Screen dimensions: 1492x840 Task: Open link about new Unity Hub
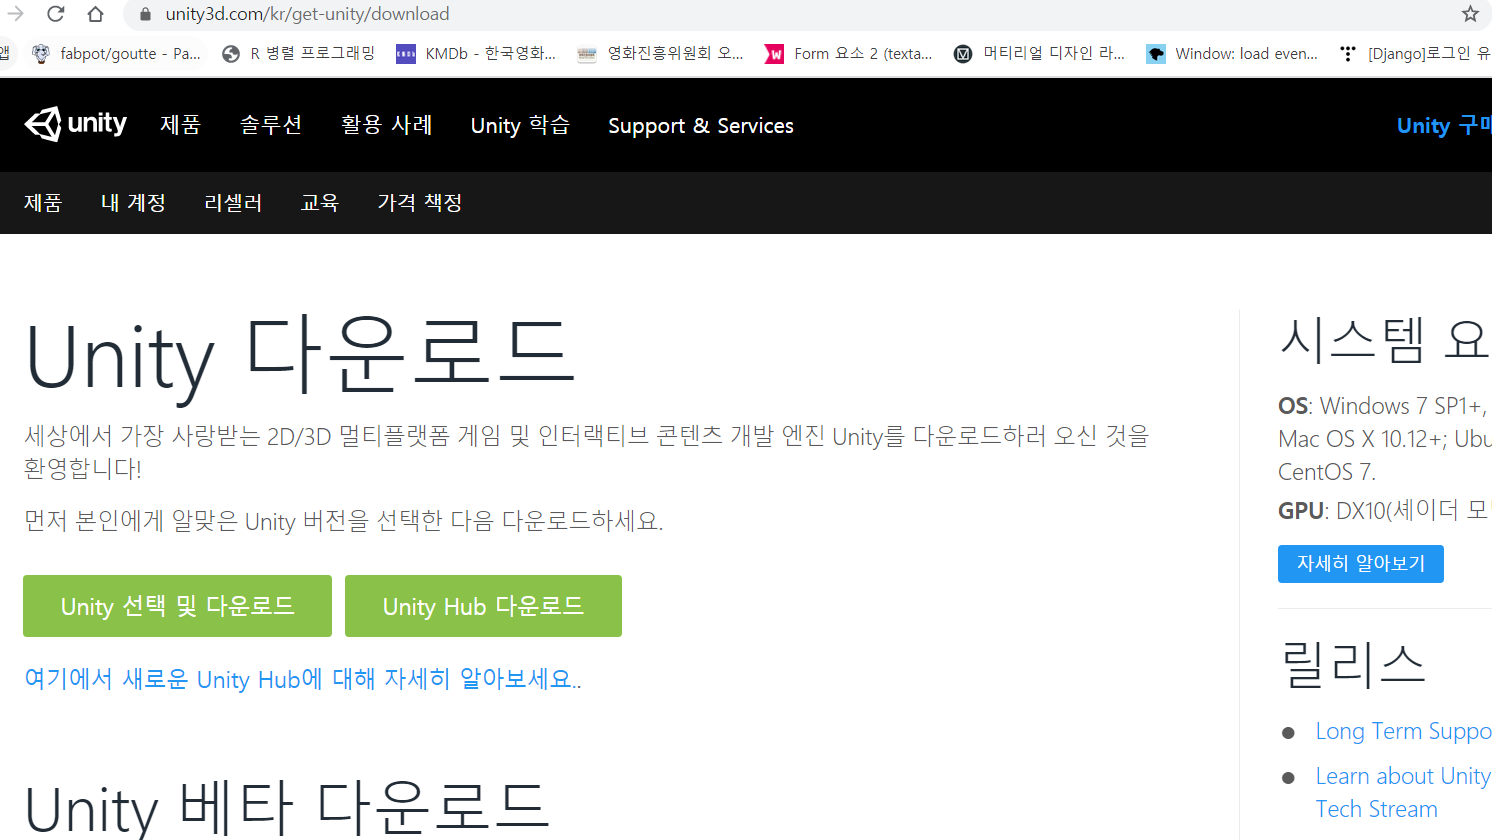(x=302, y=679)
